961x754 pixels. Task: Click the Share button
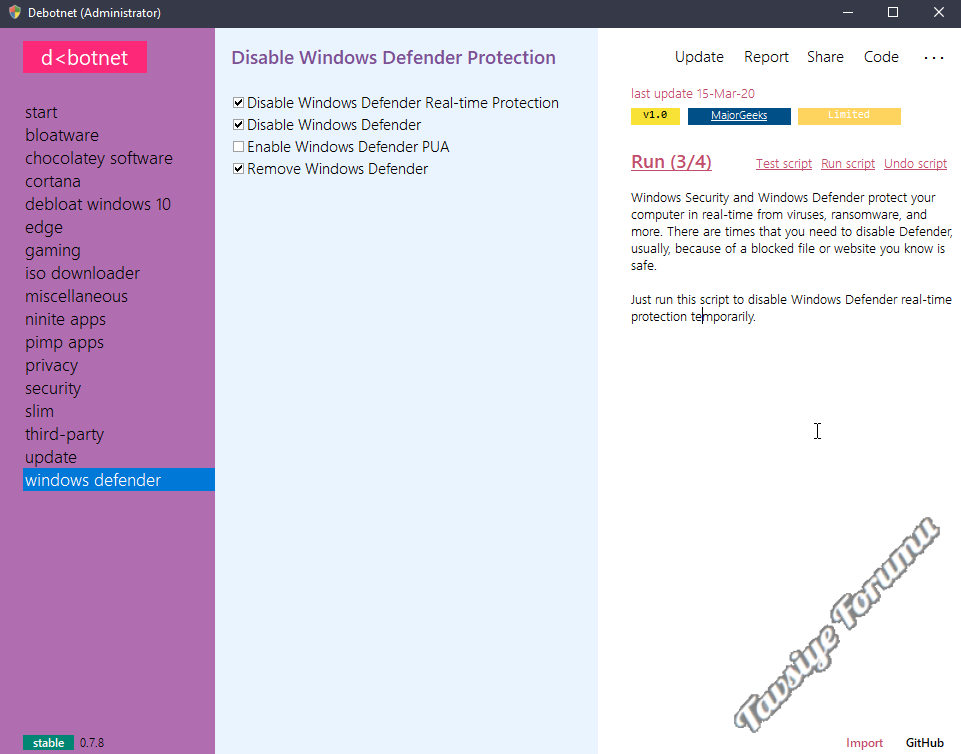[x=825, y=57]
